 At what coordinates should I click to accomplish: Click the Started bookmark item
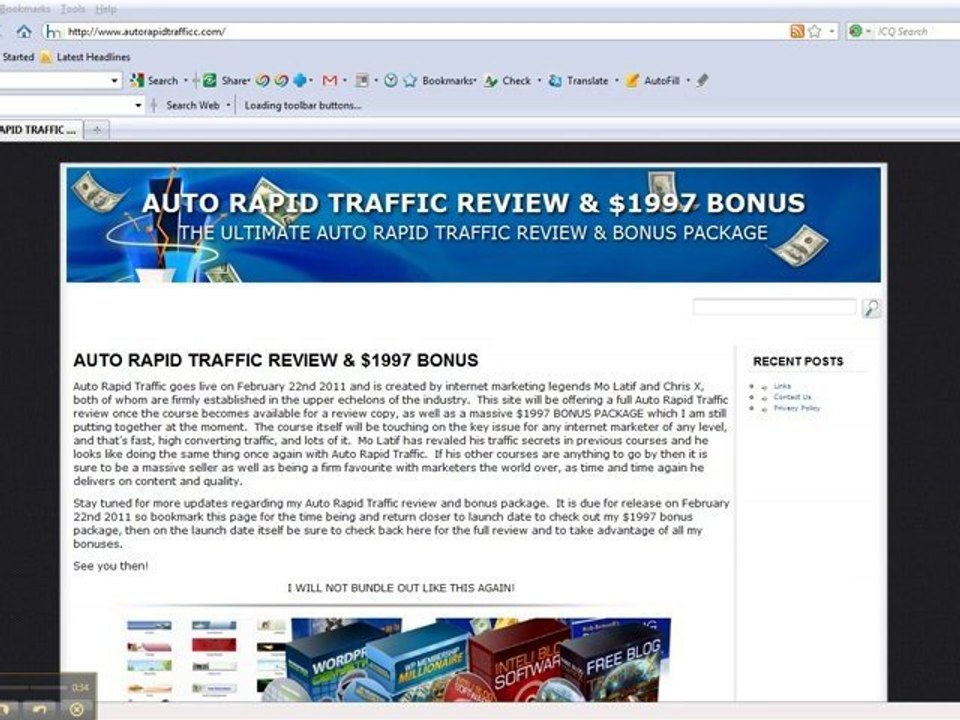[x=18, y=57]
